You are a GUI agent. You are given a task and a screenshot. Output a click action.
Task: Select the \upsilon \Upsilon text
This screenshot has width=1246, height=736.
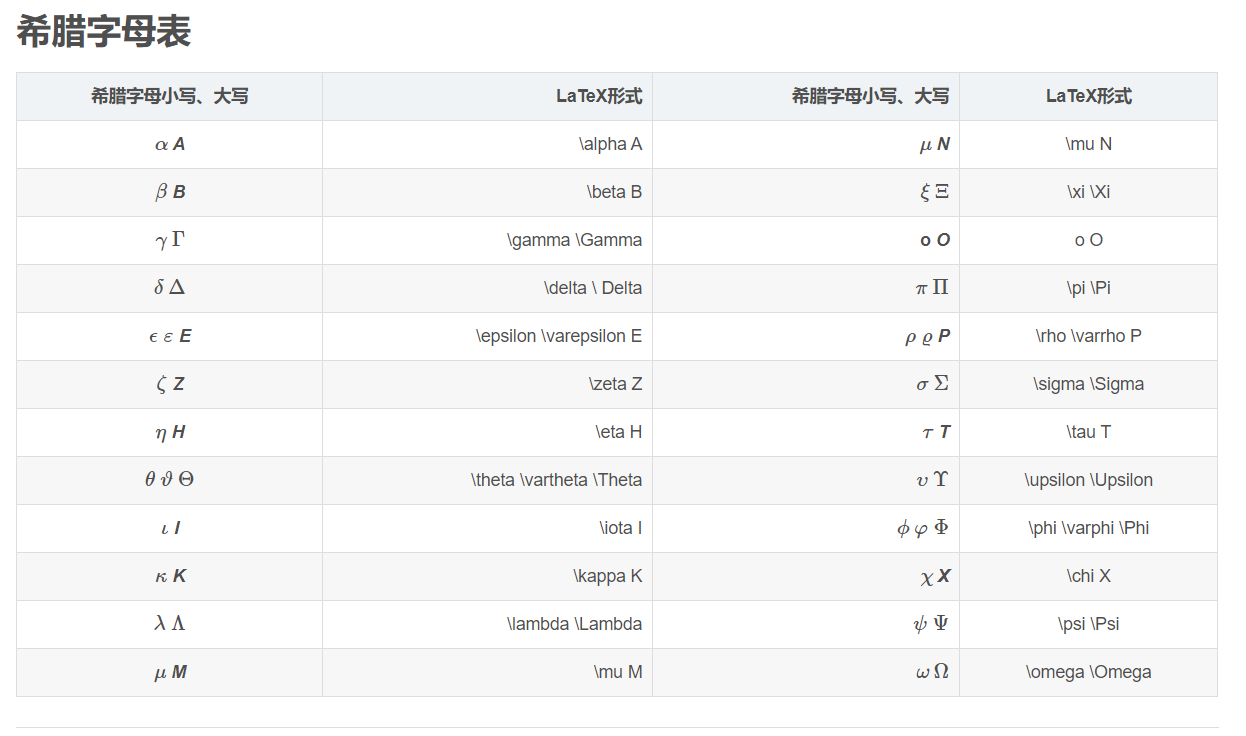(x=1089, y=480)
